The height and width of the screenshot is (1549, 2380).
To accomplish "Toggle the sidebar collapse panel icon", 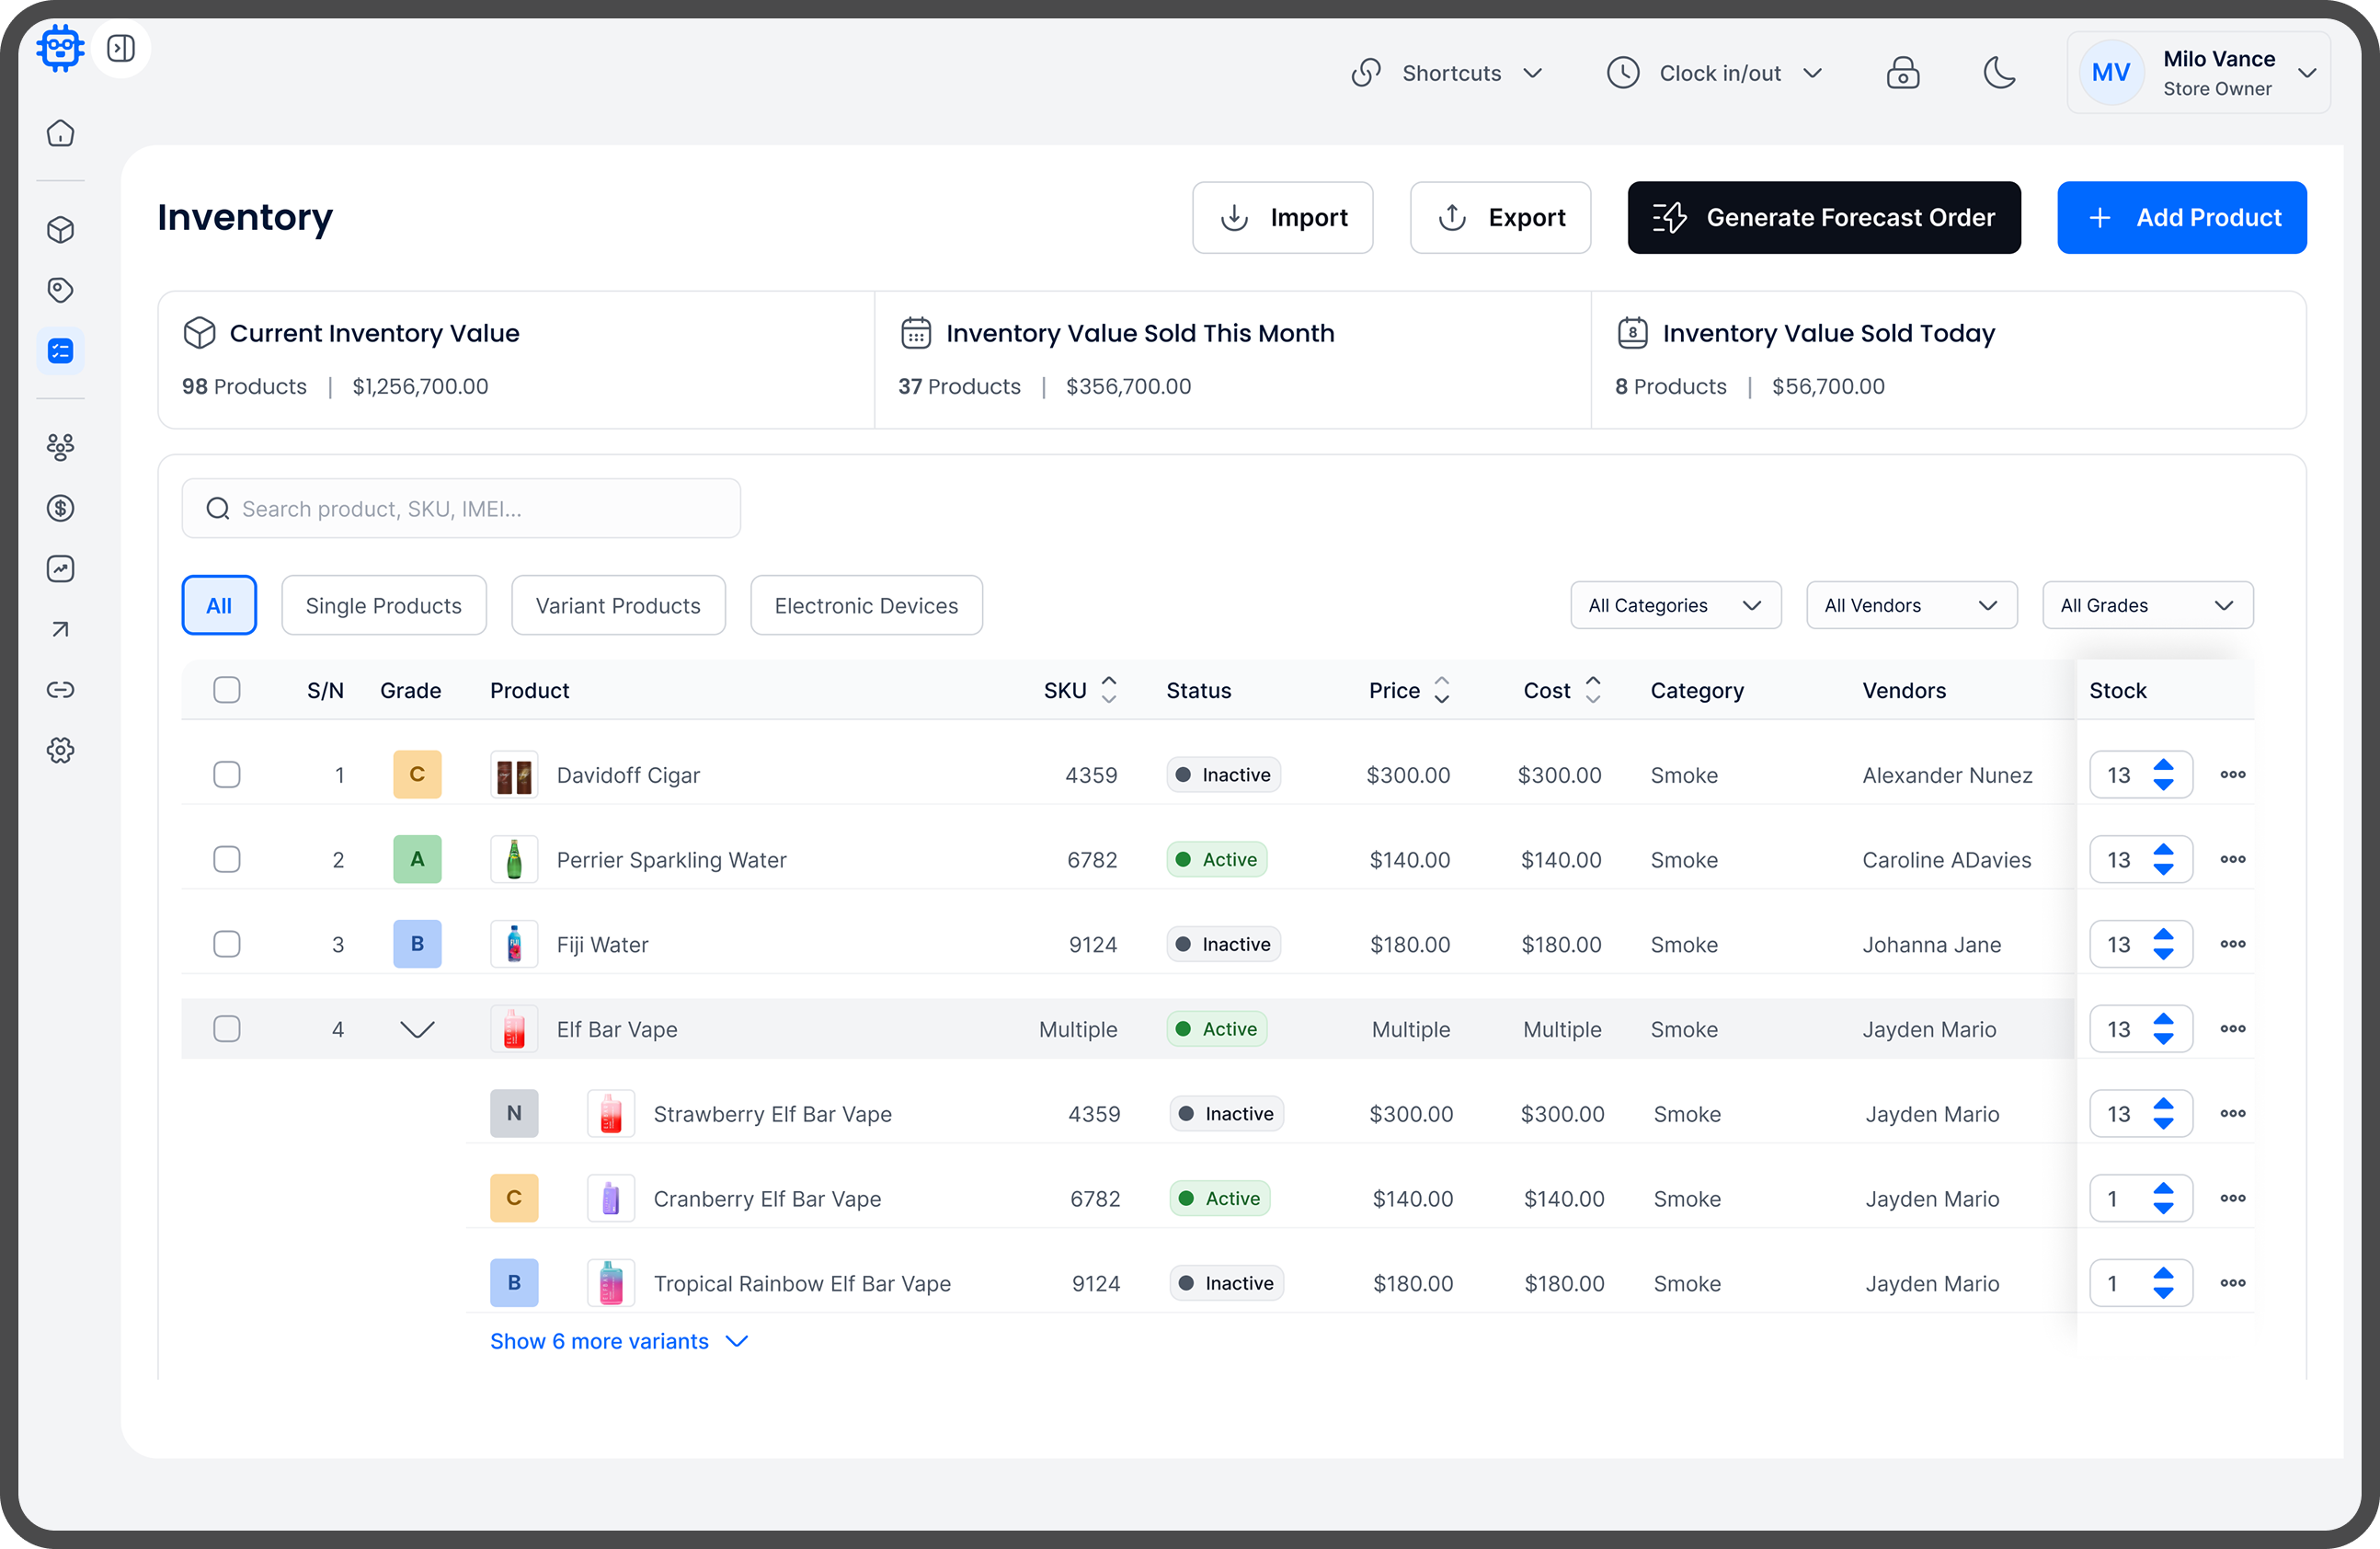I will pyautogui.click(x=121, y=48).
